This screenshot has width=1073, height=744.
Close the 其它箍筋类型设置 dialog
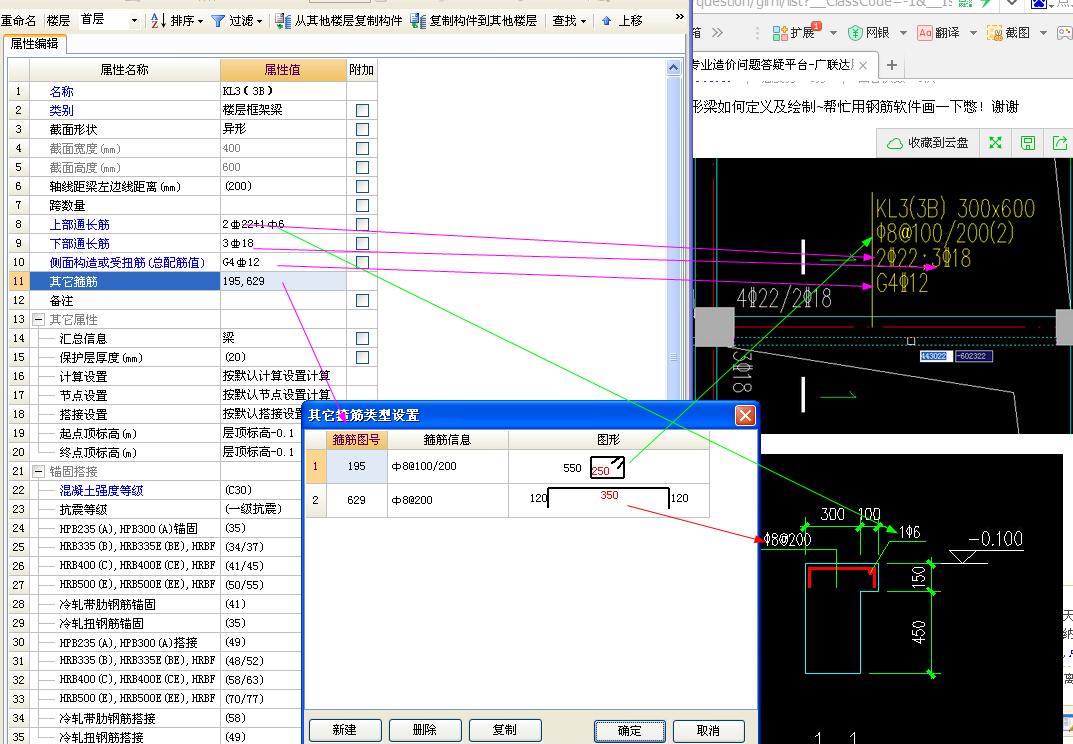[745, 415]
